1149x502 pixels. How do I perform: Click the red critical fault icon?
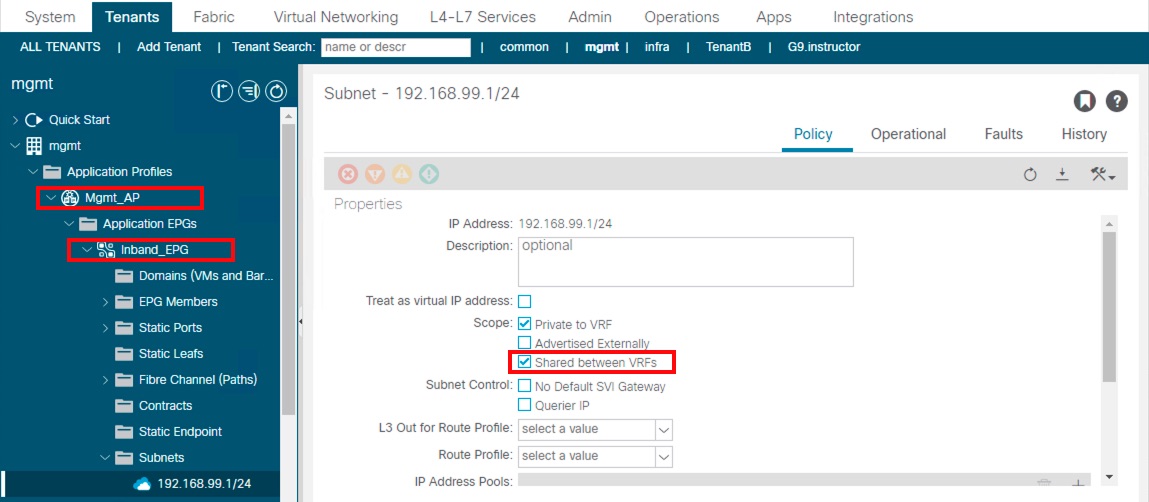(x=348, y=174)
